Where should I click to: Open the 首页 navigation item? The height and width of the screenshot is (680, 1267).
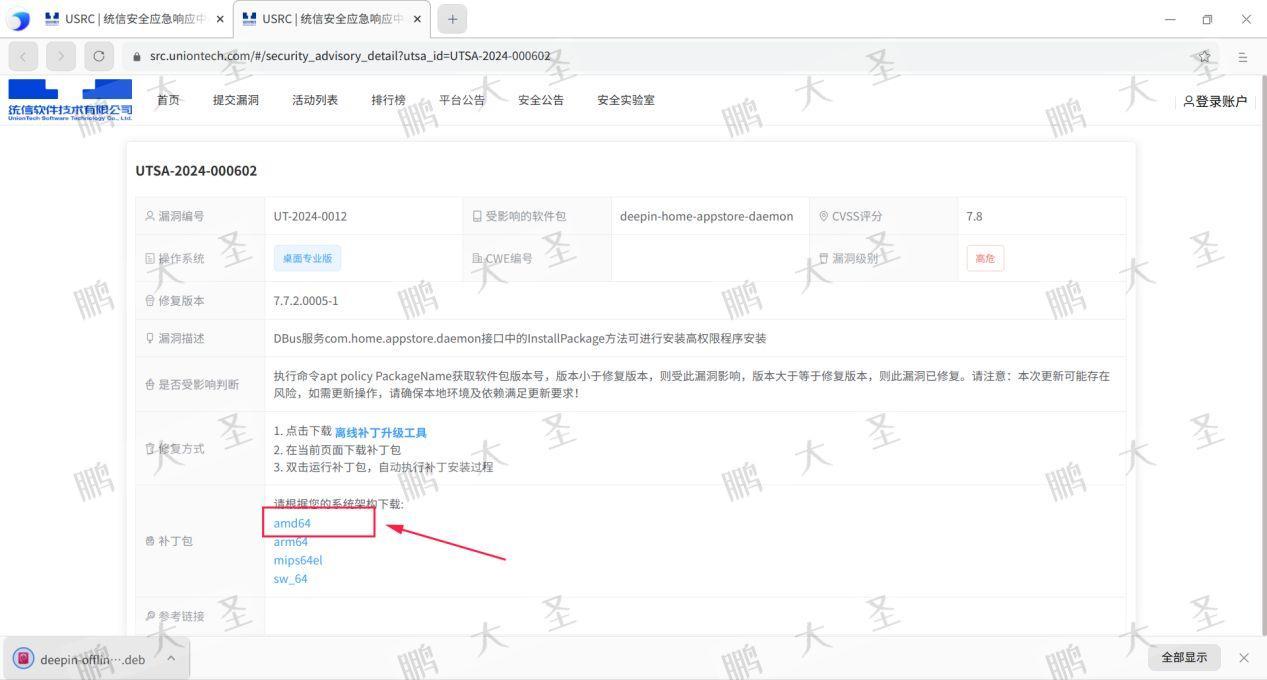click(168, 100)
